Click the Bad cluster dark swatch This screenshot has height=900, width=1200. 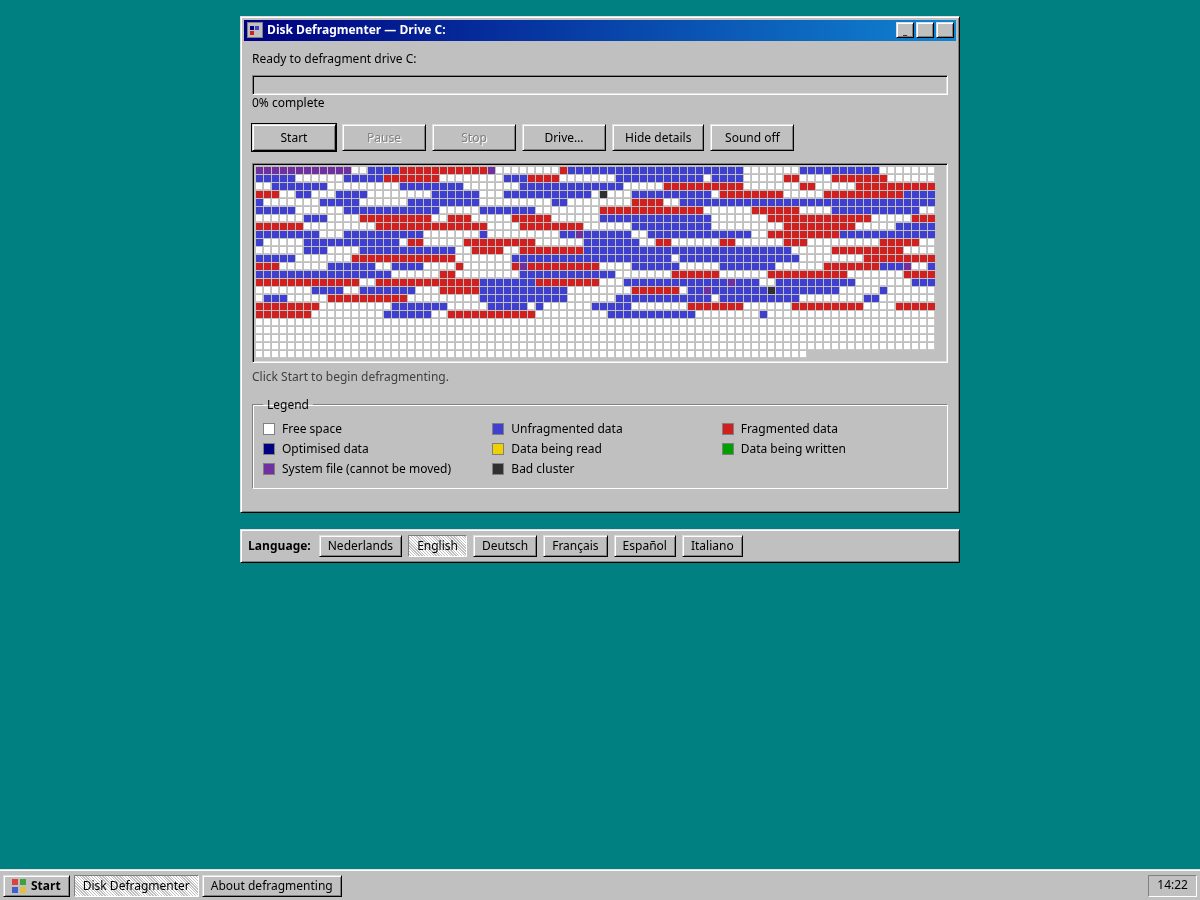tap(498, 469)
